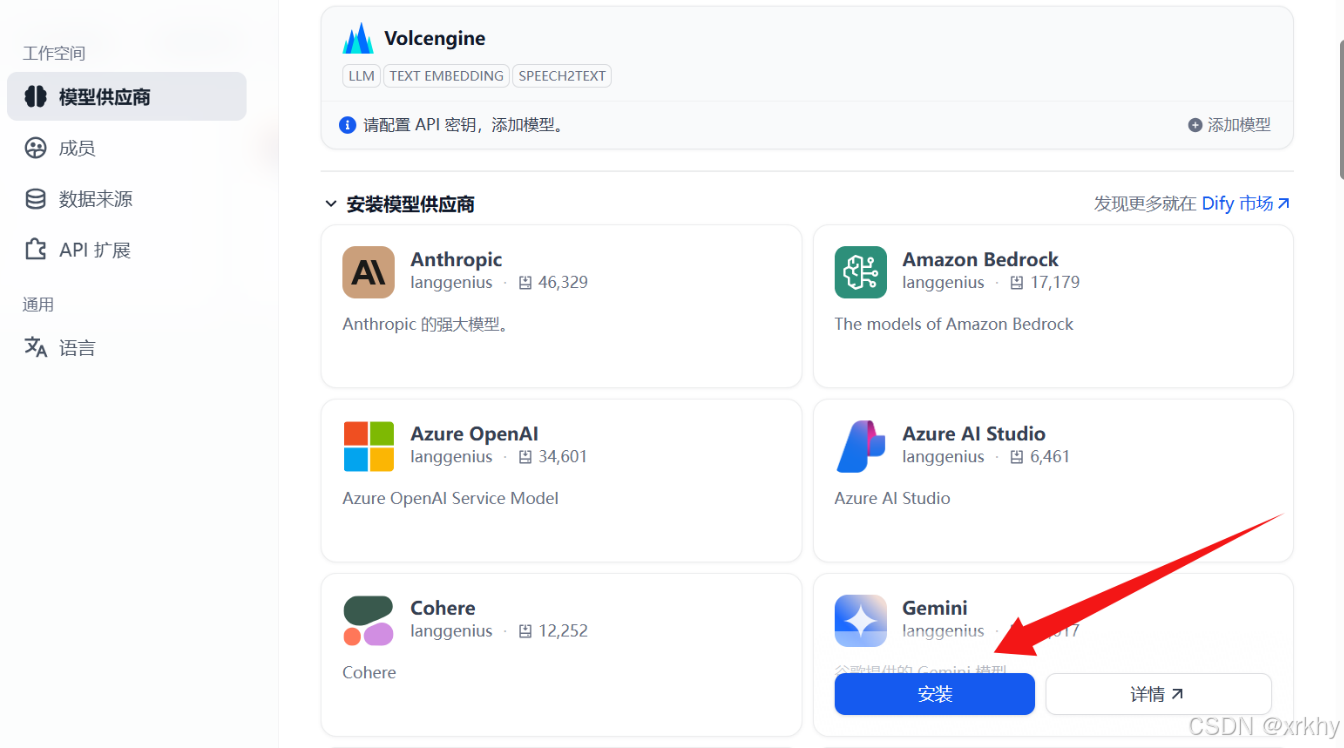Screen dimensions: 1344x748
Task: Open Gemini 详情 details button
Action: pyautogui.click(x=1158, y=694)
